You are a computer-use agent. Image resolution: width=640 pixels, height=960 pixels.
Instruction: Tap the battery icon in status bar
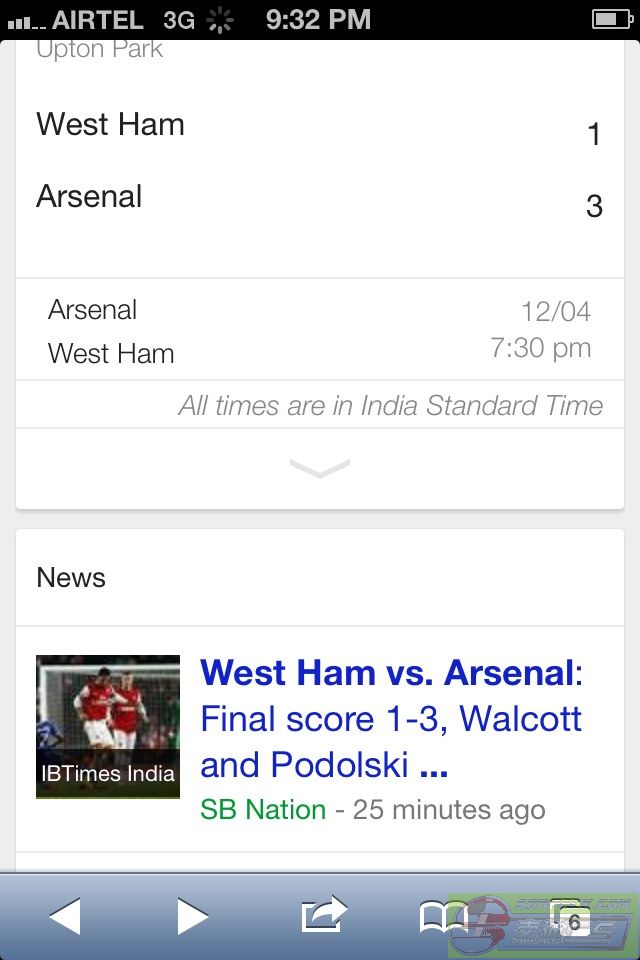611,19
